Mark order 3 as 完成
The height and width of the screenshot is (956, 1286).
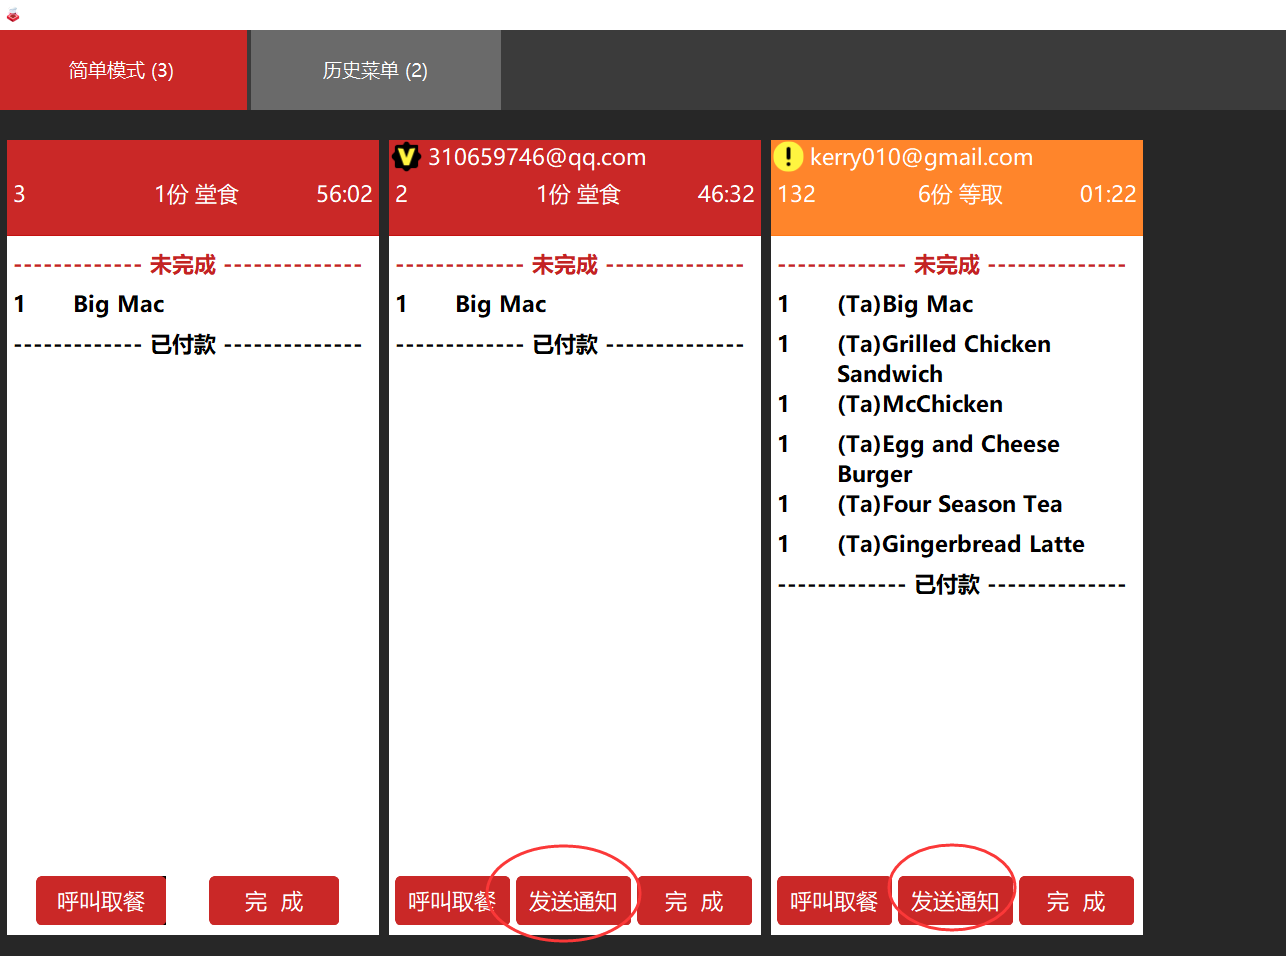click(274, 901)
